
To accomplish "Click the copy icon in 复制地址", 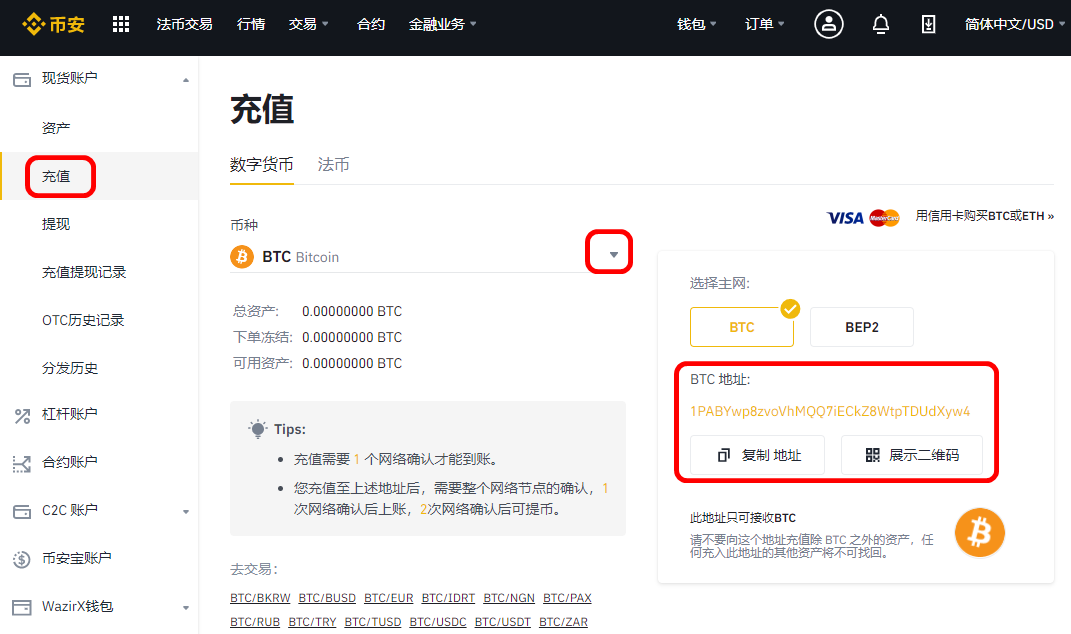I will coord(724,455).
